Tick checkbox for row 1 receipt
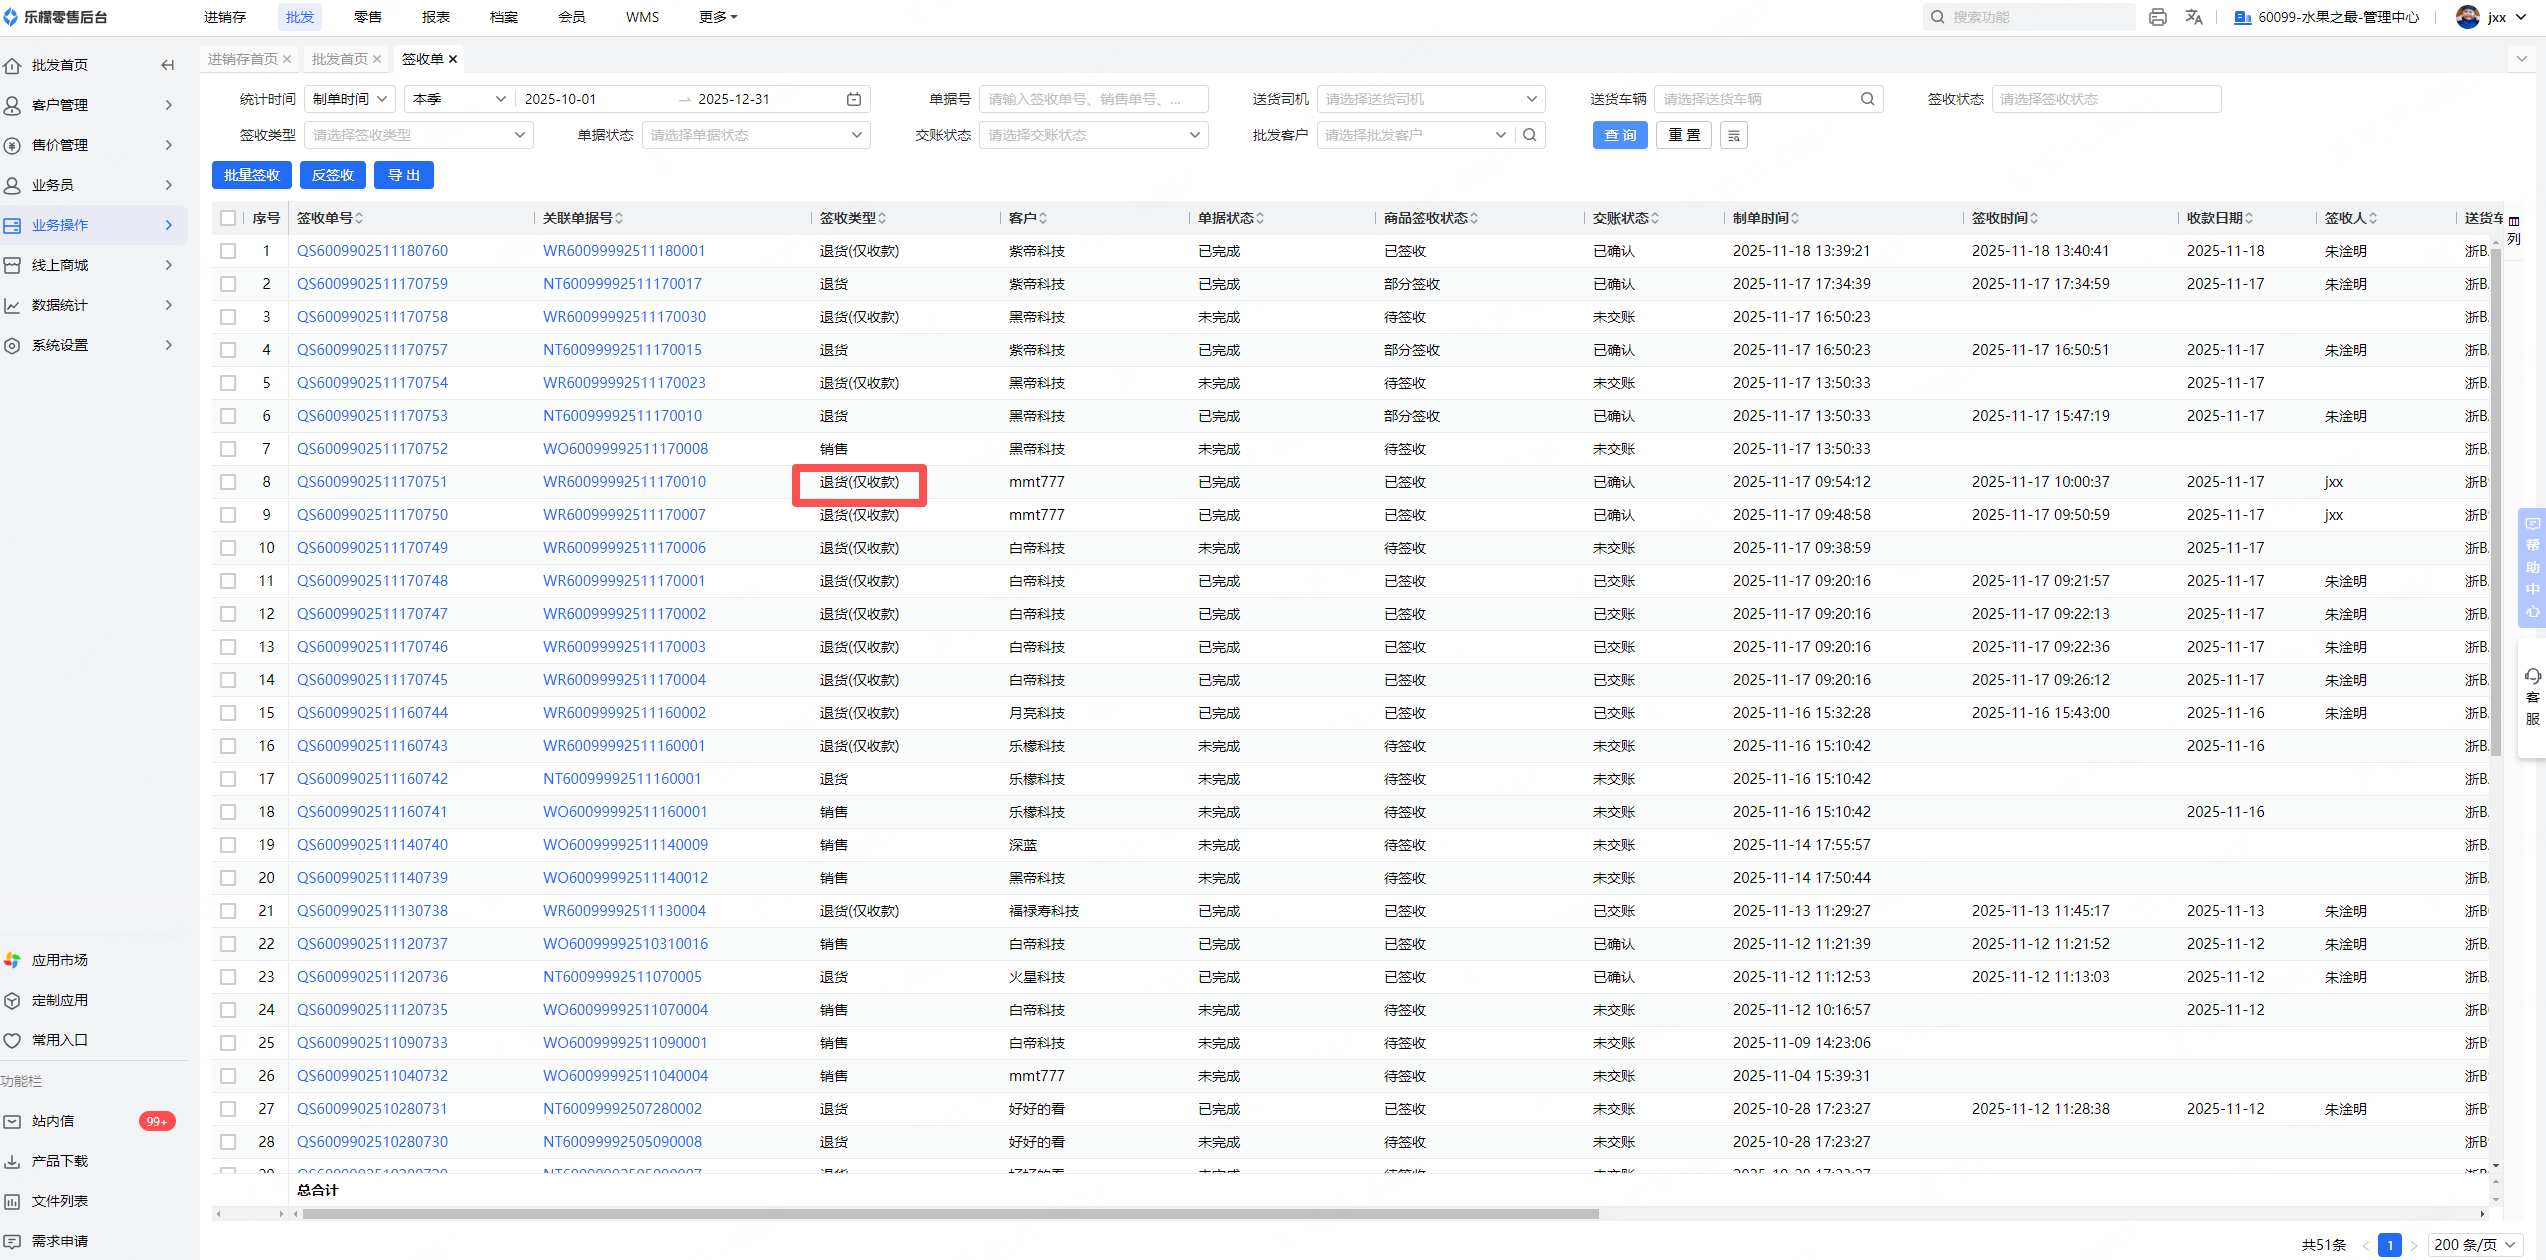 click(228, 251)
